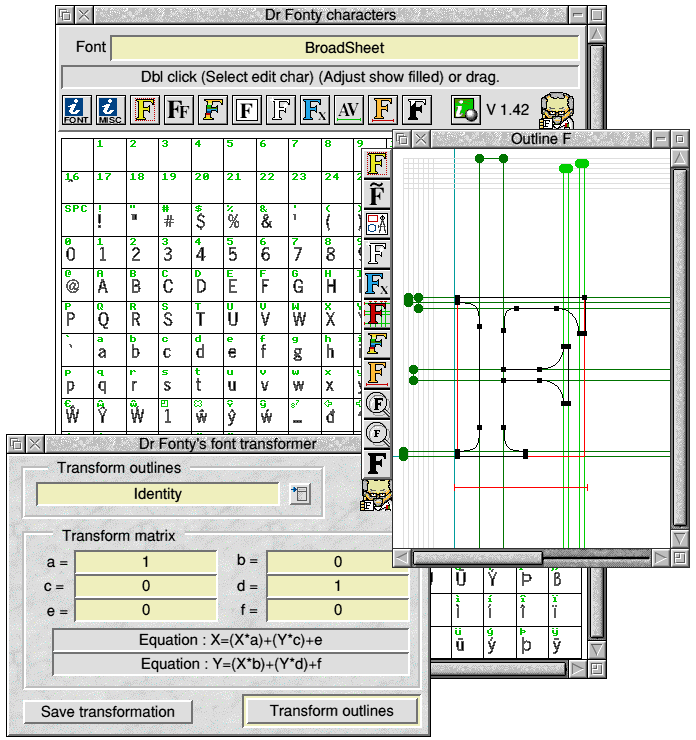696x740 pixels.
Task: Select the SPC space character cell
Action: pos(77,220)
